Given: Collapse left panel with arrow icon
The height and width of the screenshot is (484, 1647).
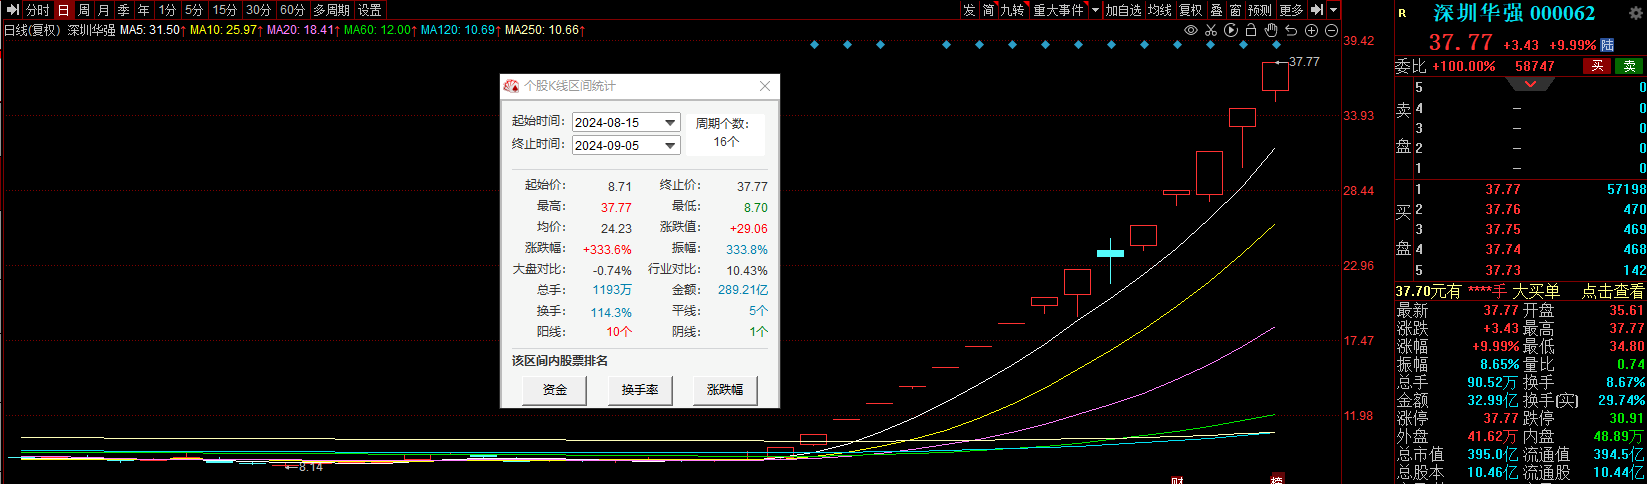Looking at the screenshot, I should click(x=12, y=10).
